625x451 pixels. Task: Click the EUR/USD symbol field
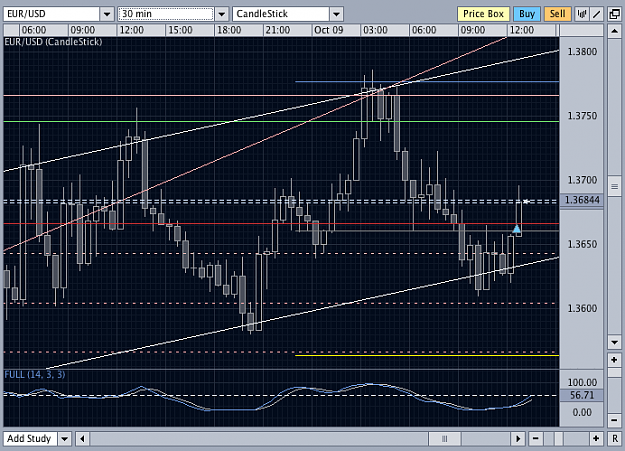pyautogui.click(x=51, y=14)
